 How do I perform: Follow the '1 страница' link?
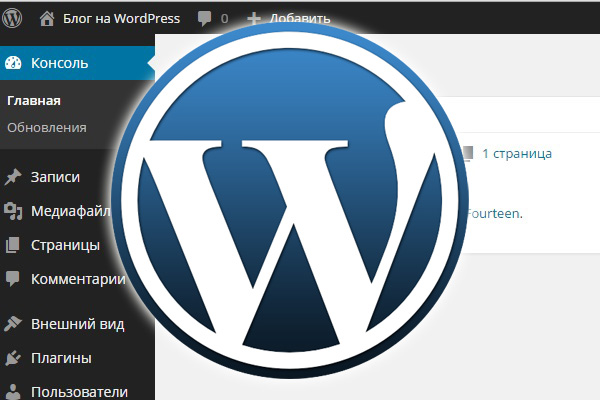(x=517, y=153)
